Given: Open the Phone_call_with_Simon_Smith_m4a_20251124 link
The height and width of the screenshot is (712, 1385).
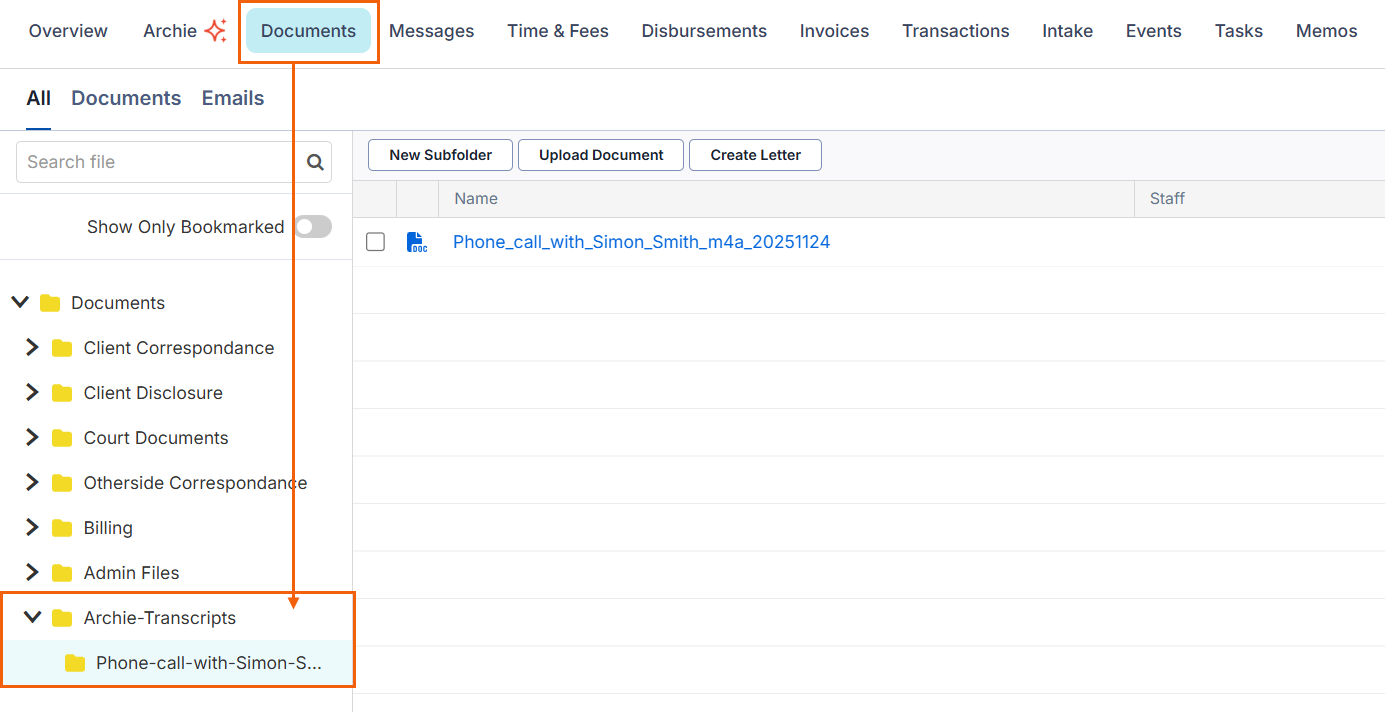Looking at the screenshot, I should pyautogui.click(x=641, y=242).
